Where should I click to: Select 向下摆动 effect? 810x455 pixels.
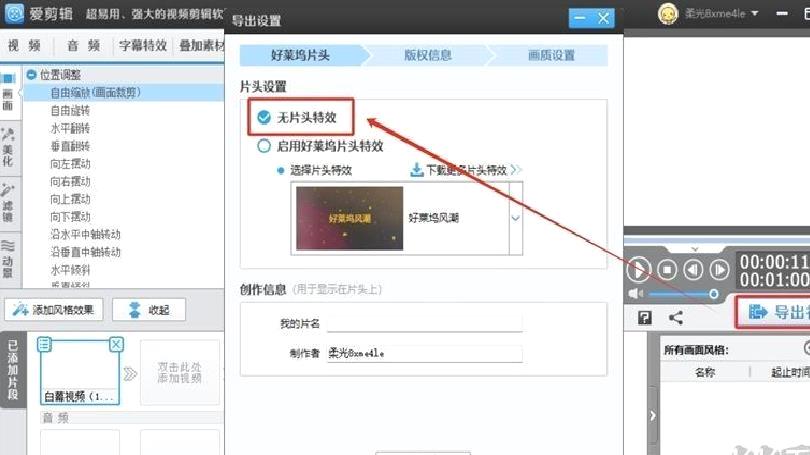[x=70, y=217]
